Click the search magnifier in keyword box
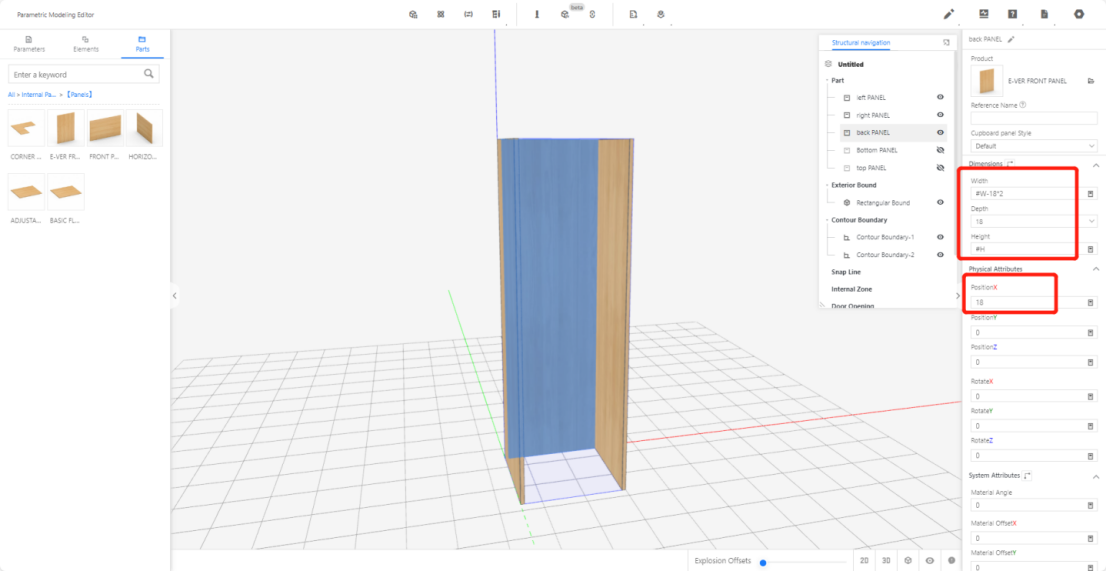The image size is (1107, 571). click(x=149, y=74)
